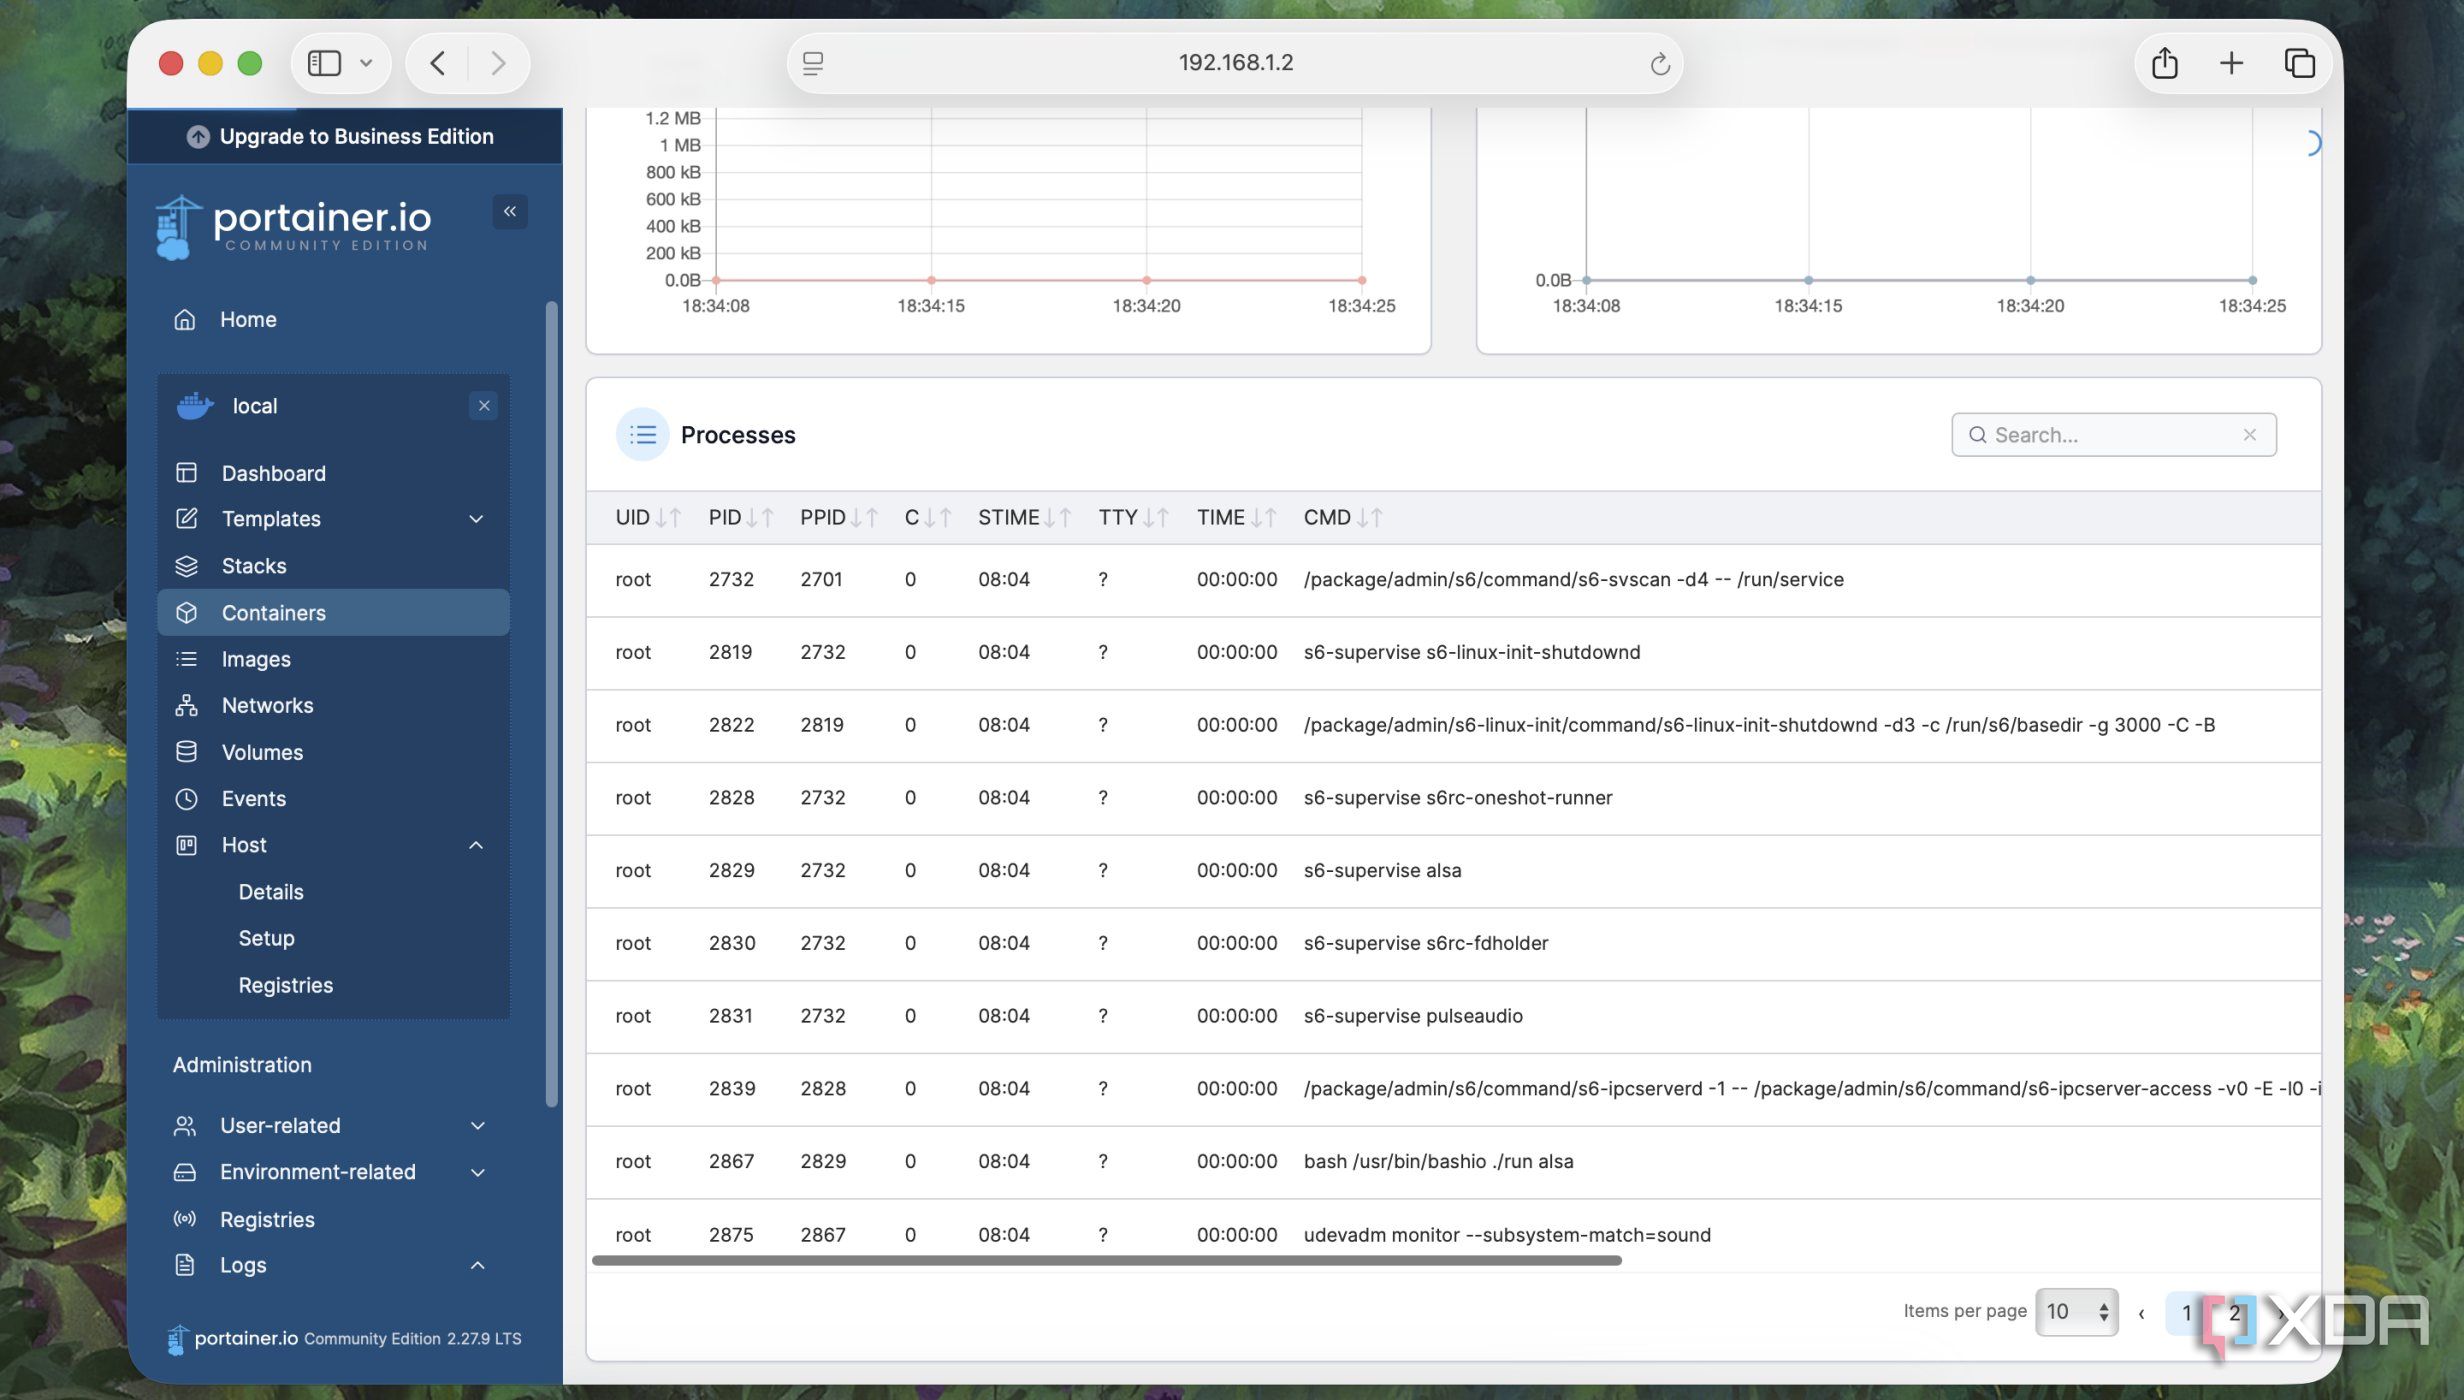Open the Images page
2464x1400 pixels.
pyautogui.click(x=256, y=658)
